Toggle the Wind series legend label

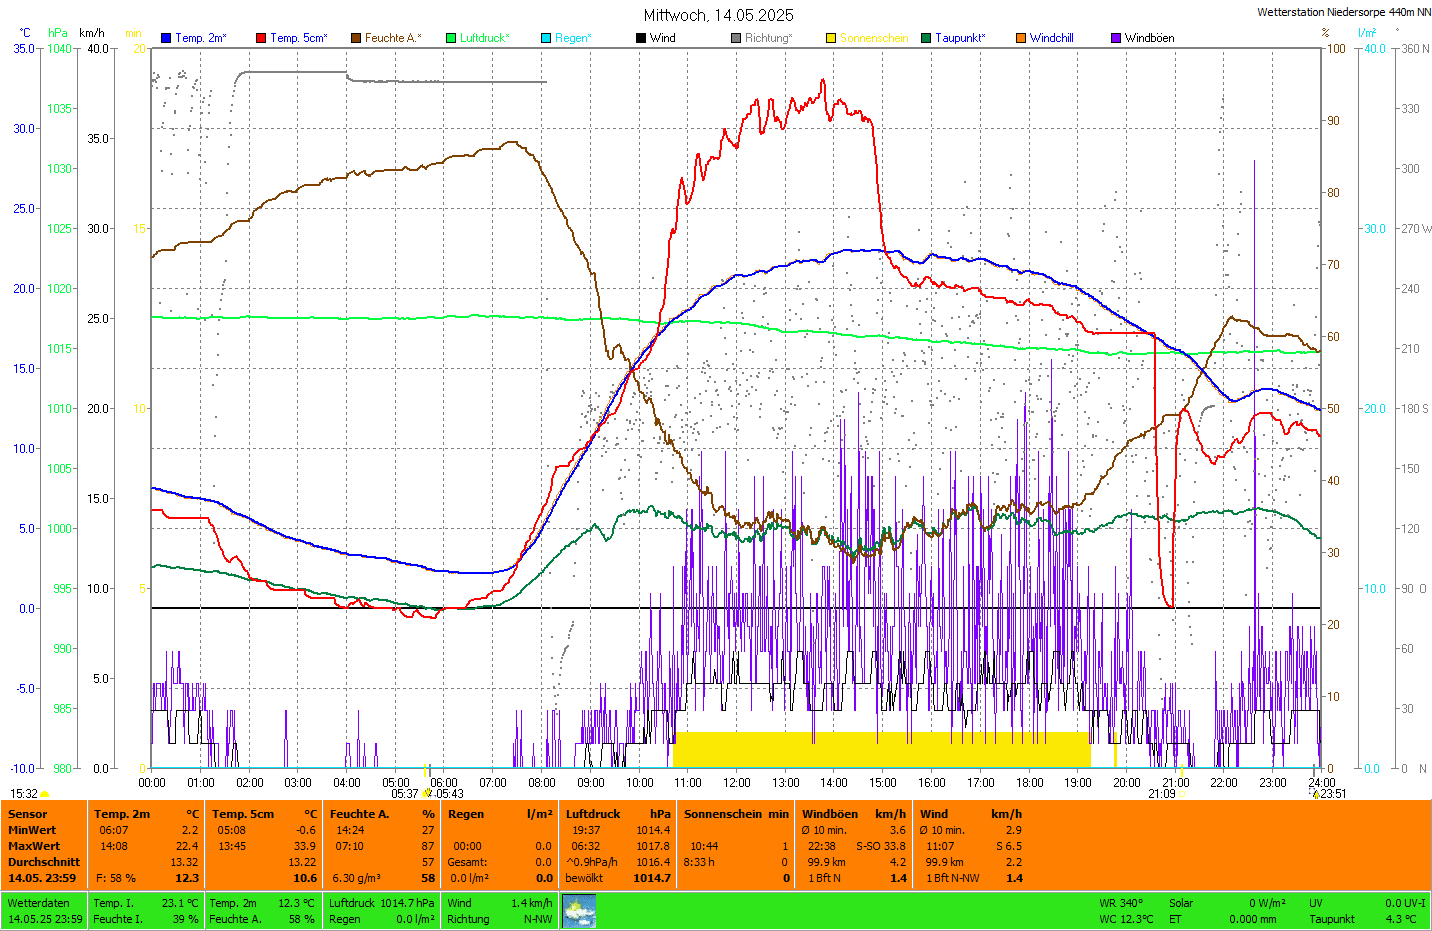(662, 38)
